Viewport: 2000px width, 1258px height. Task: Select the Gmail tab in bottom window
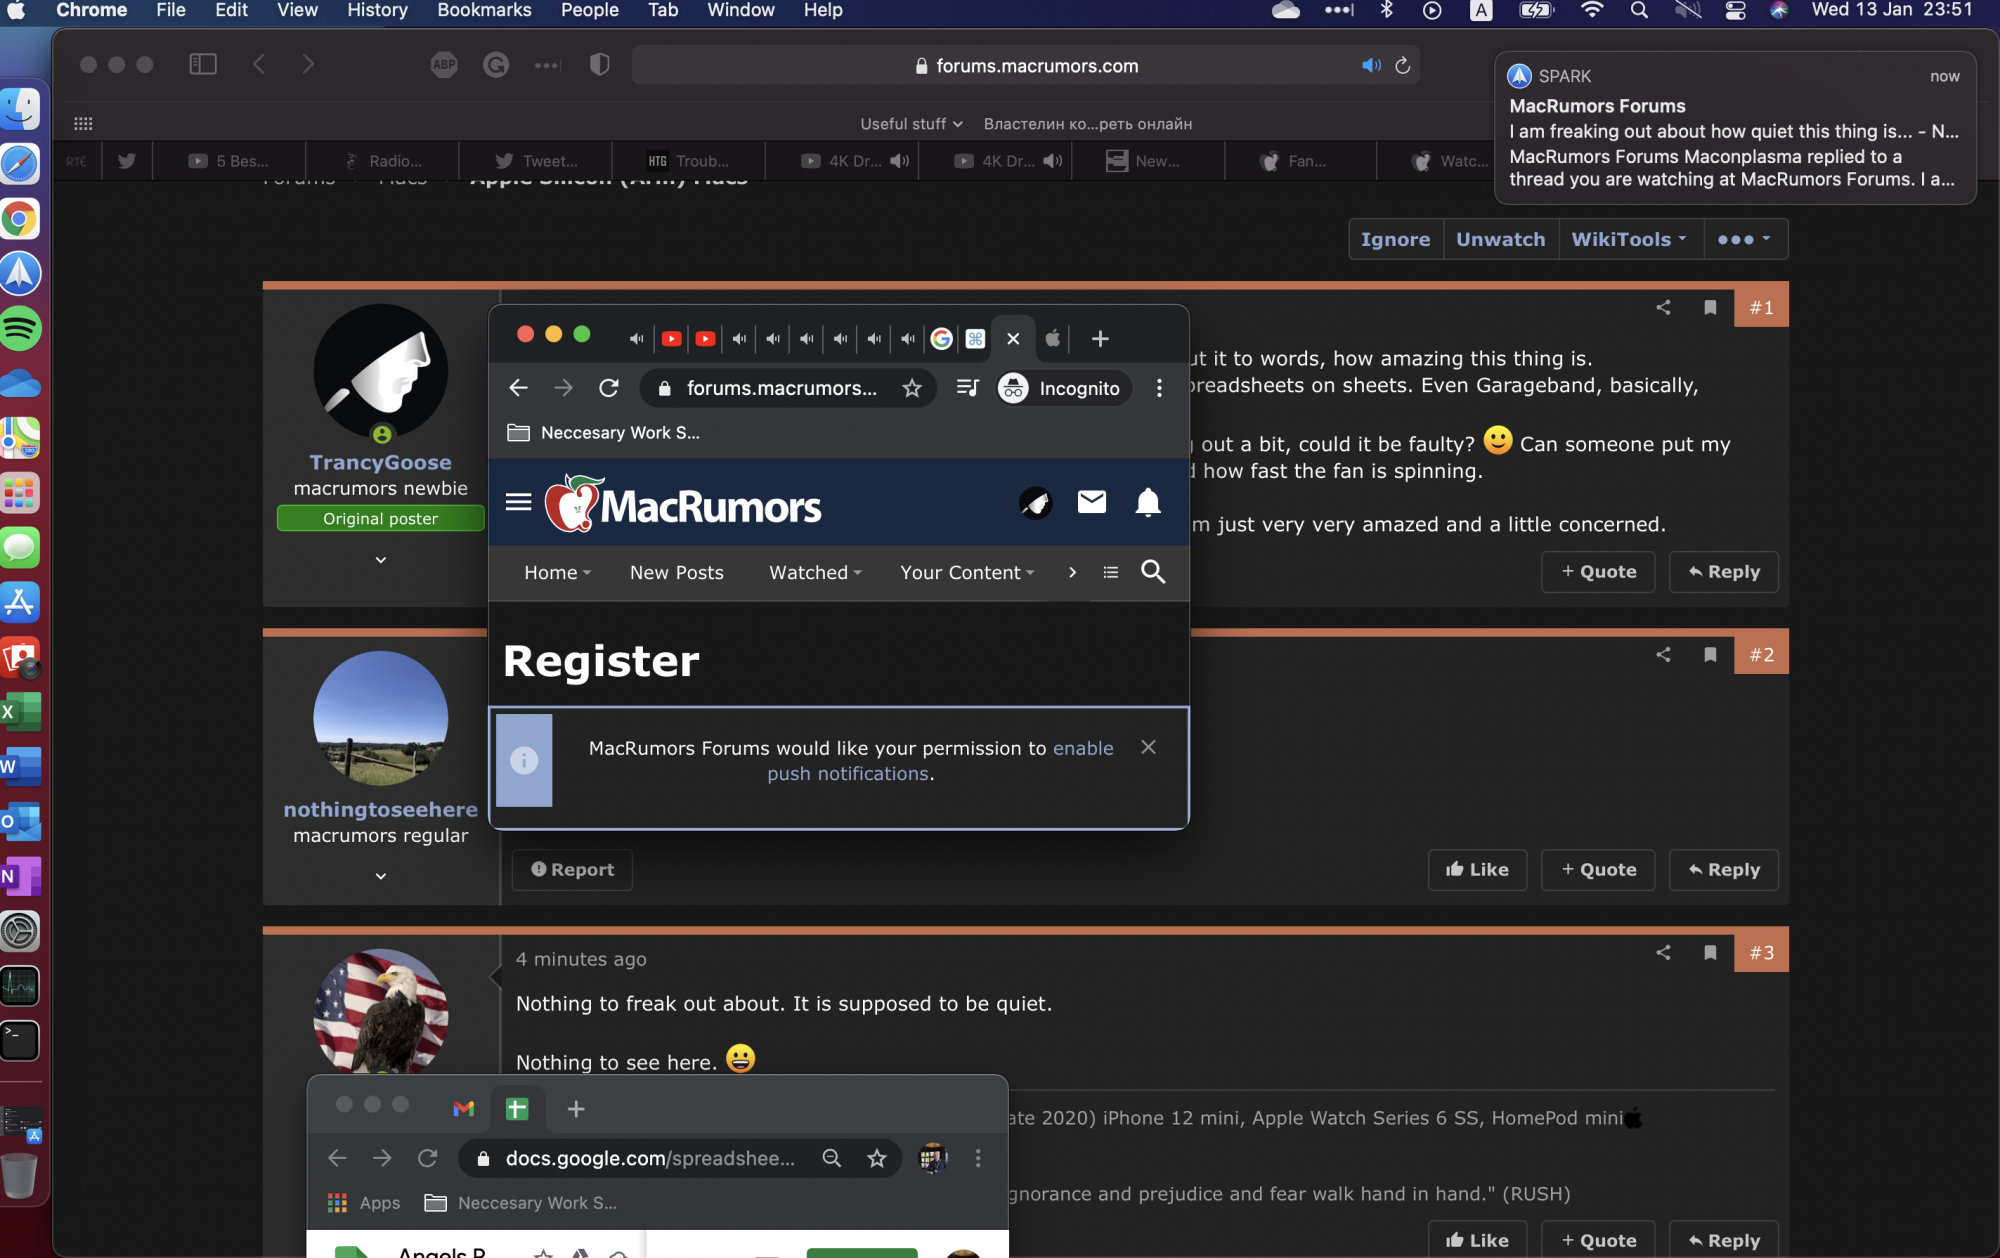463,1108
